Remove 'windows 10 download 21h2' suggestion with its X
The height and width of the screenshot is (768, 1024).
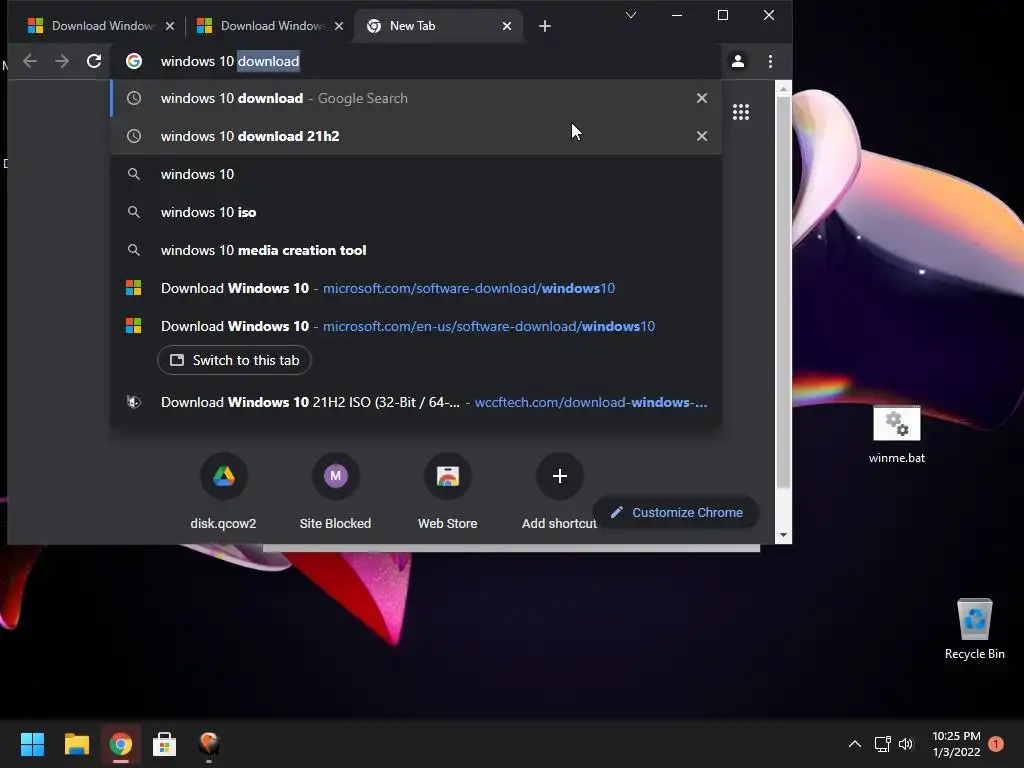[702, 136]
